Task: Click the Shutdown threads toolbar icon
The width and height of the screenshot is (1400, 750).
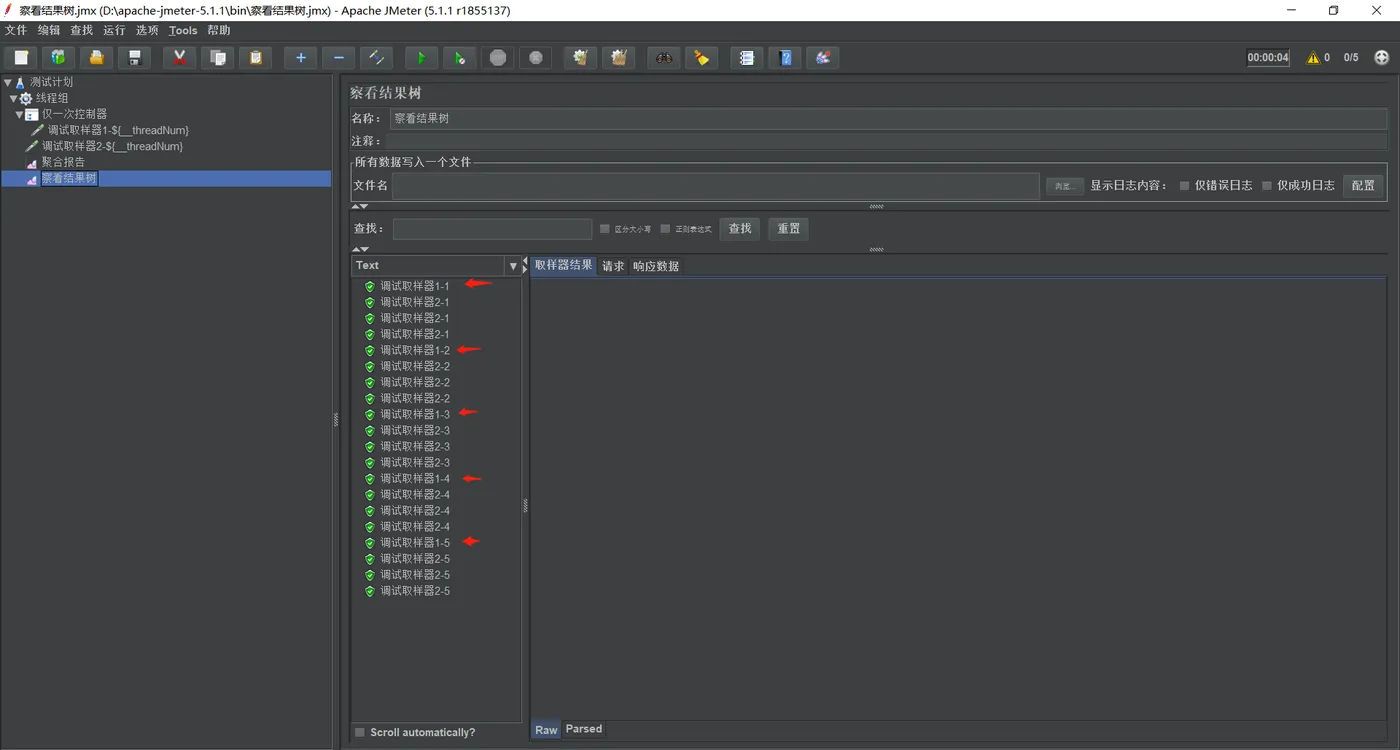Action: 535,58
